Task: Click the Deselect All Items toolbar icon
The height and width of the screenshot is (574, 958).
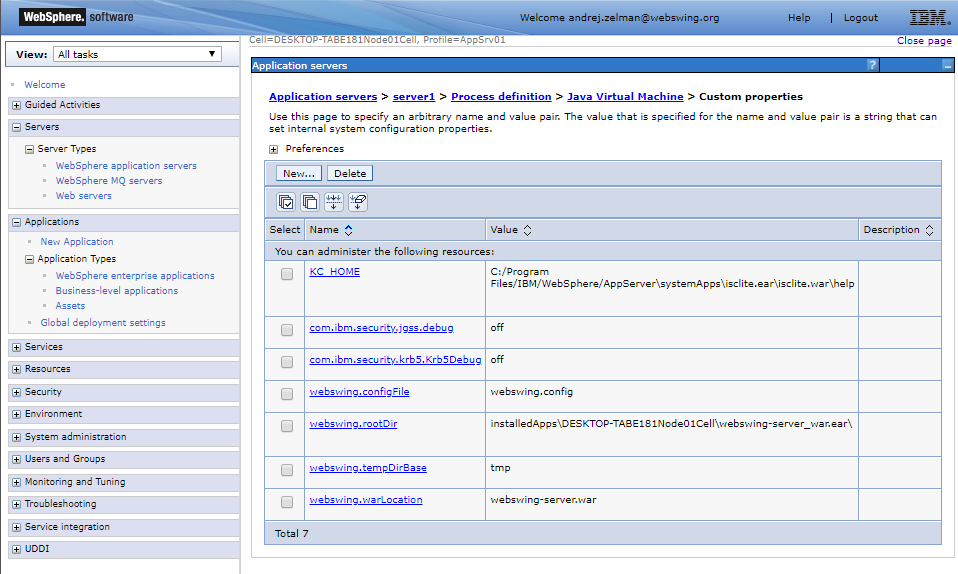Action: click(x=310, y=202)
